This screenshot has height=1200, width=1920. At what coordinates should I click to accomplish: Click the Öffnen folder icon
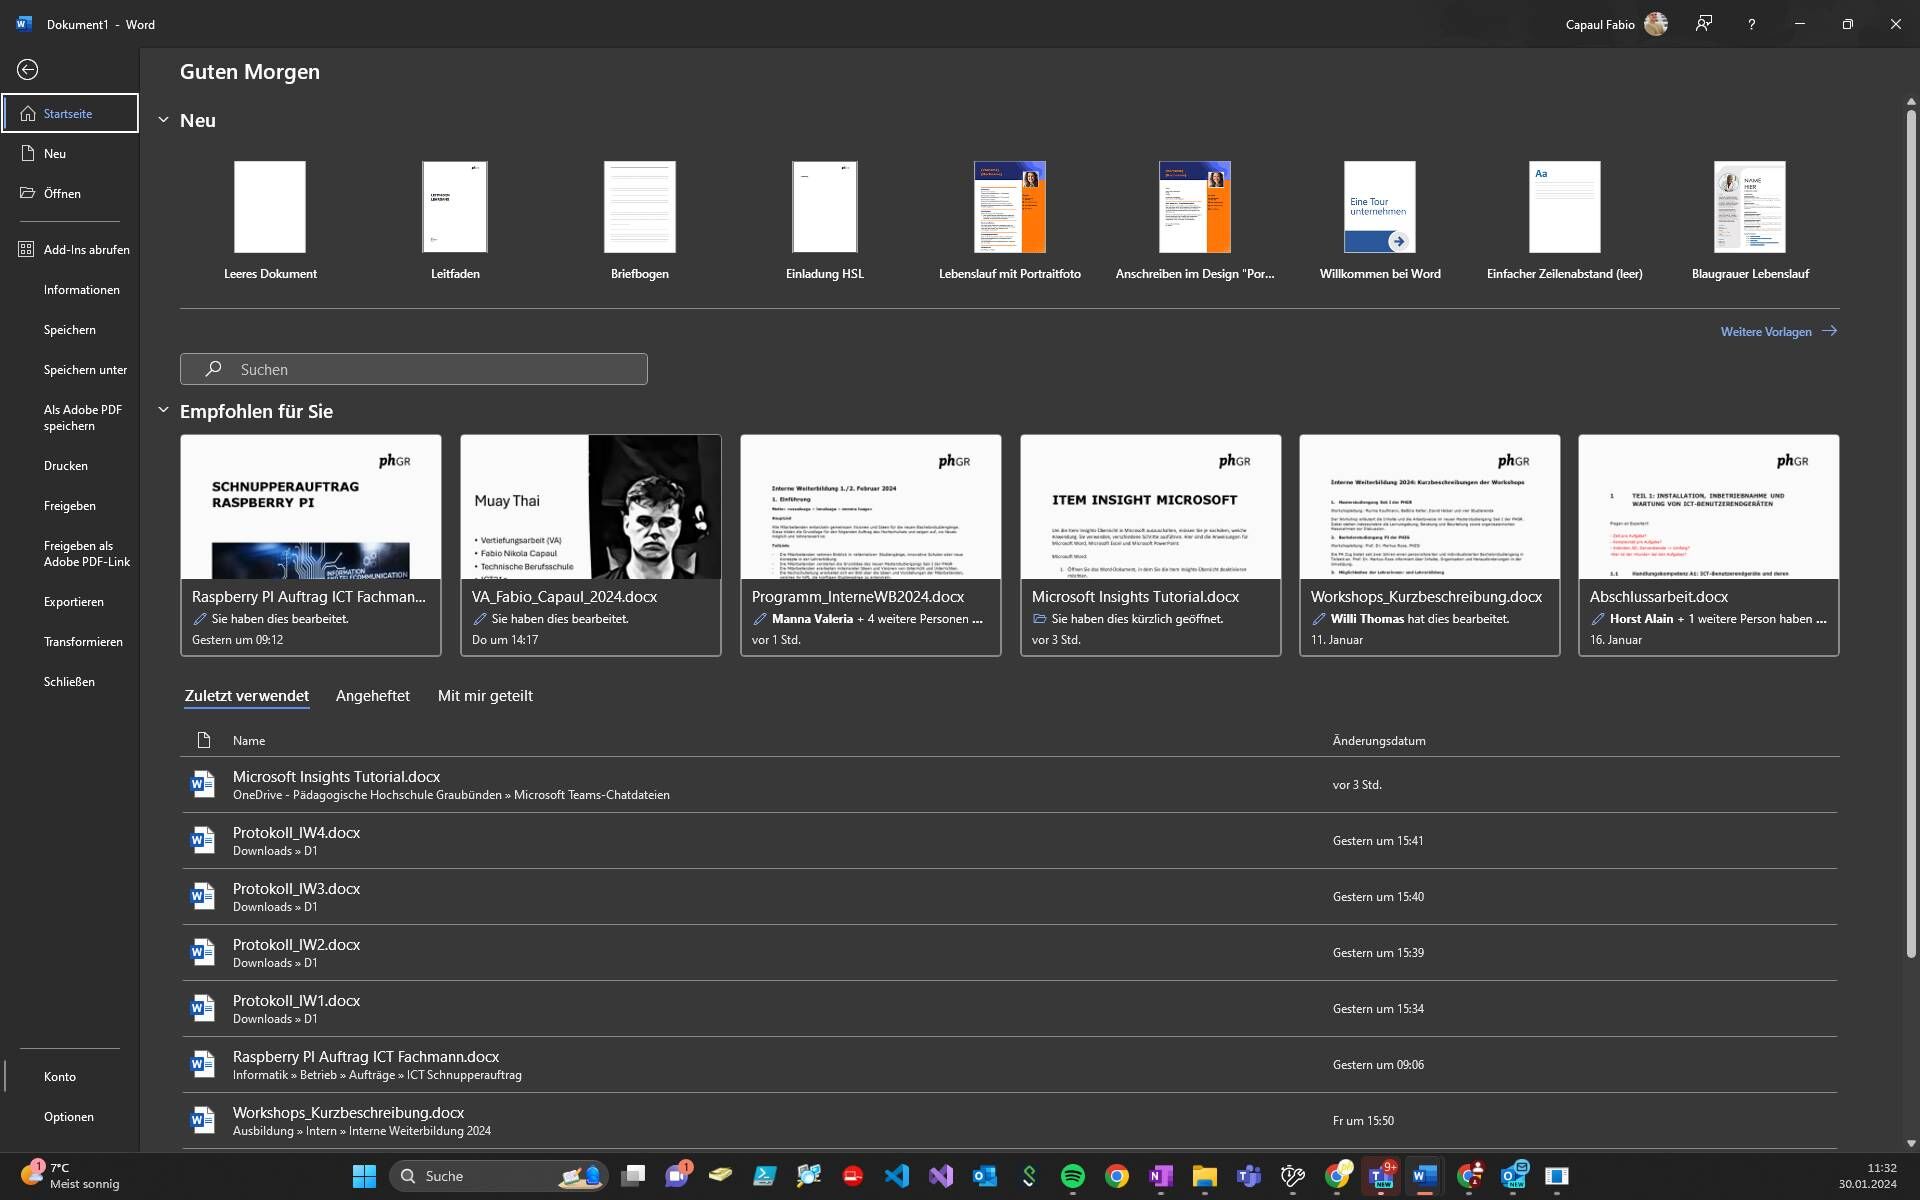coord(27,193)
